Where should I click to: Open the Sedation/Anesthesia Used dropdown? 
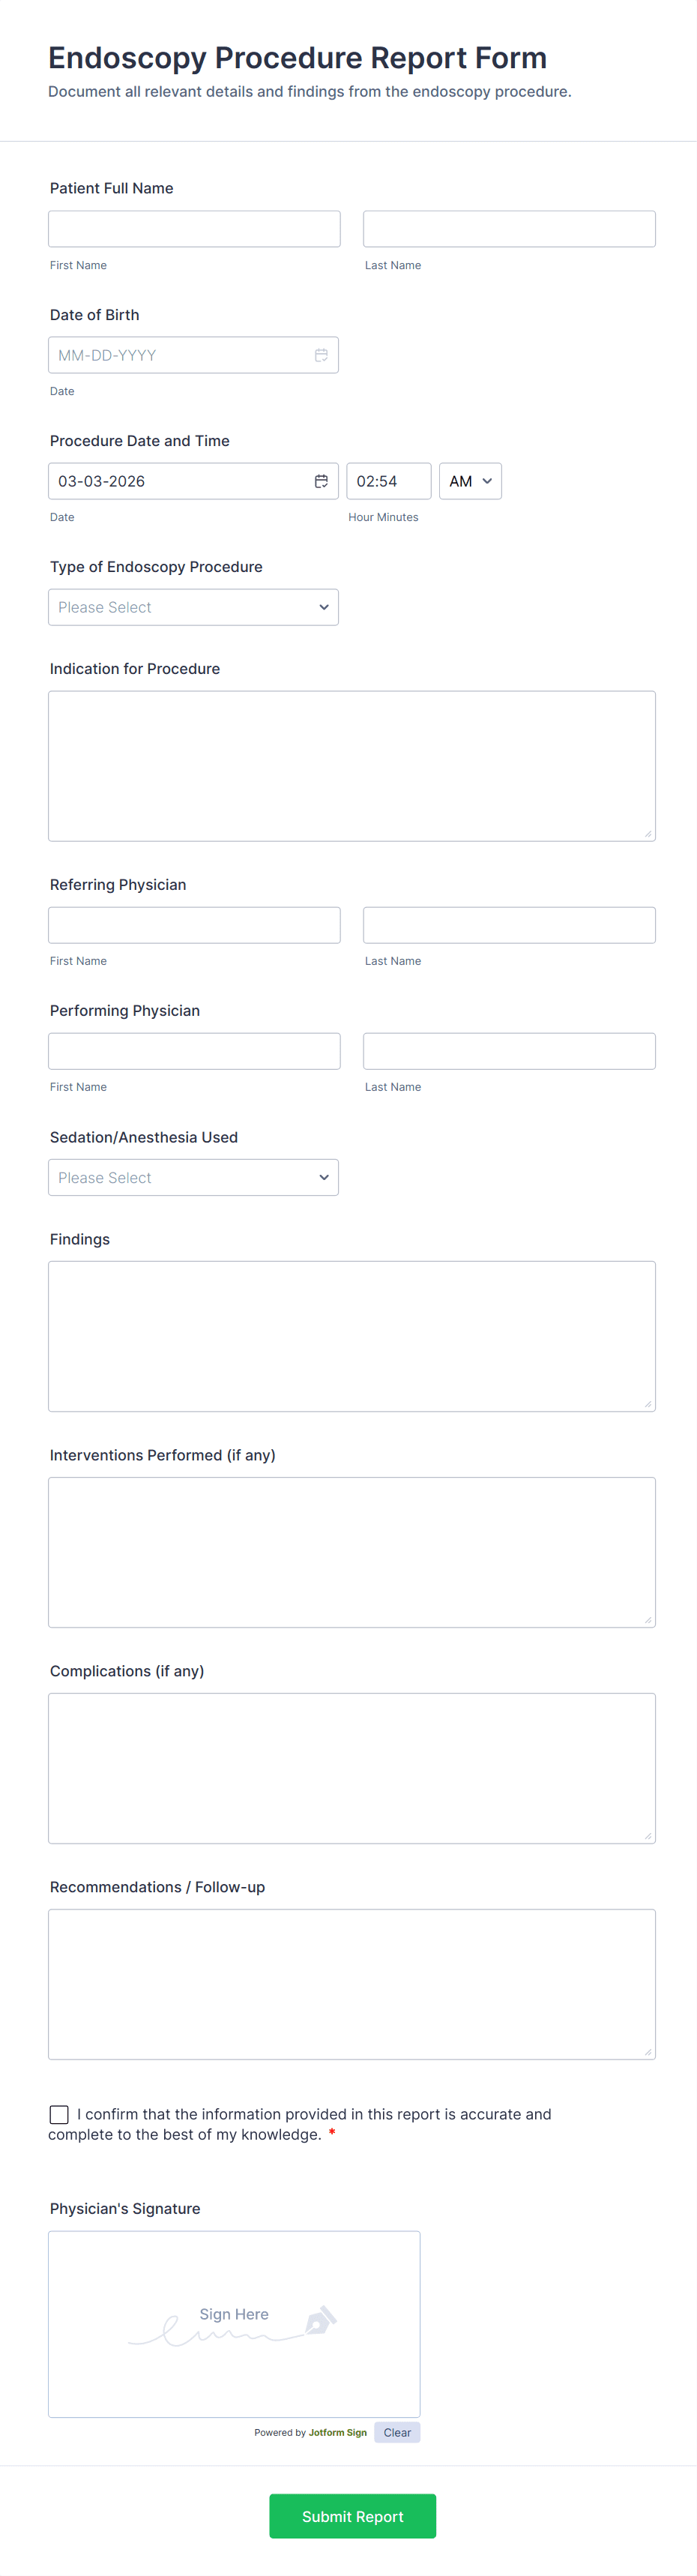click(193, 1177)
